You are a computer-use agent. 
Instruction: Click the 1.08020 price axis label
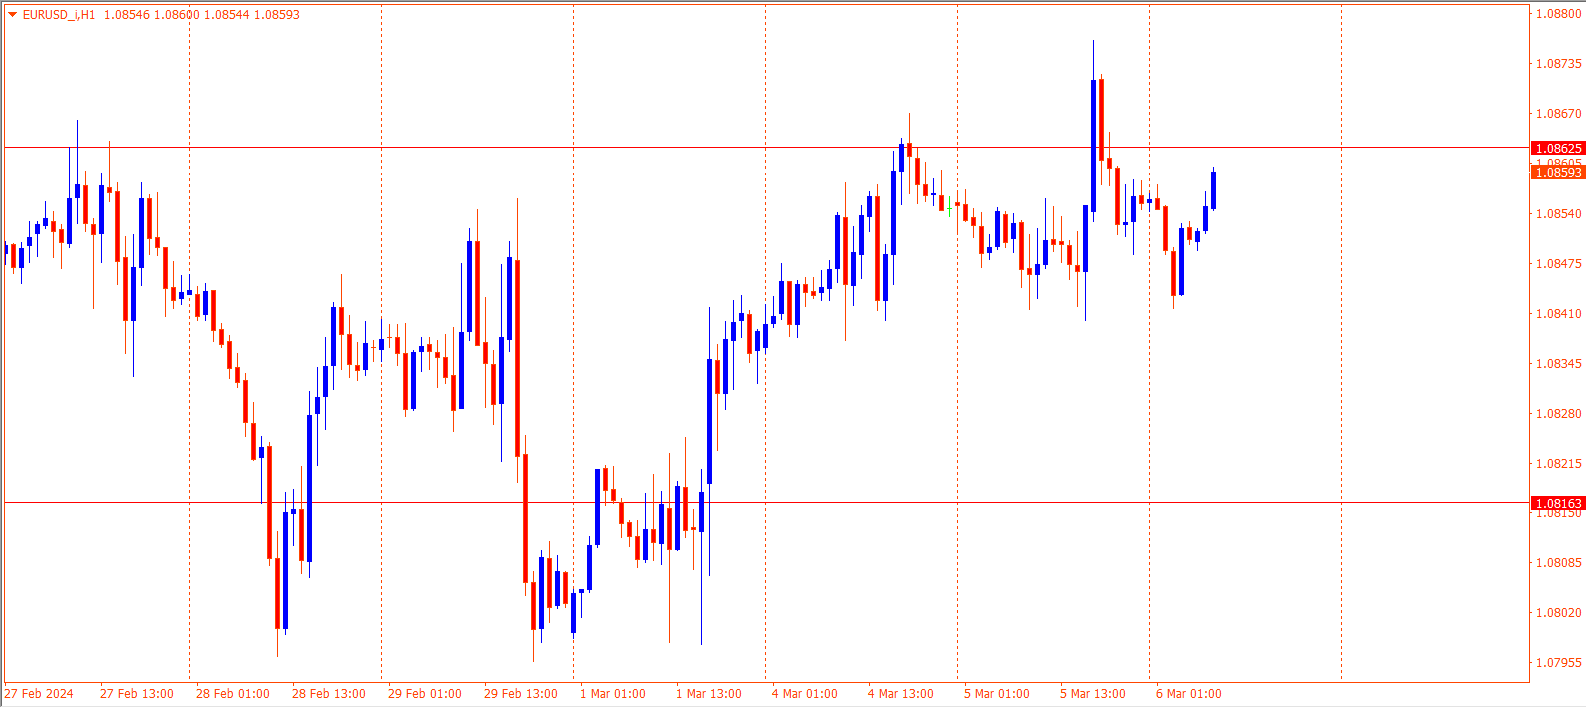coord(1559,613)
